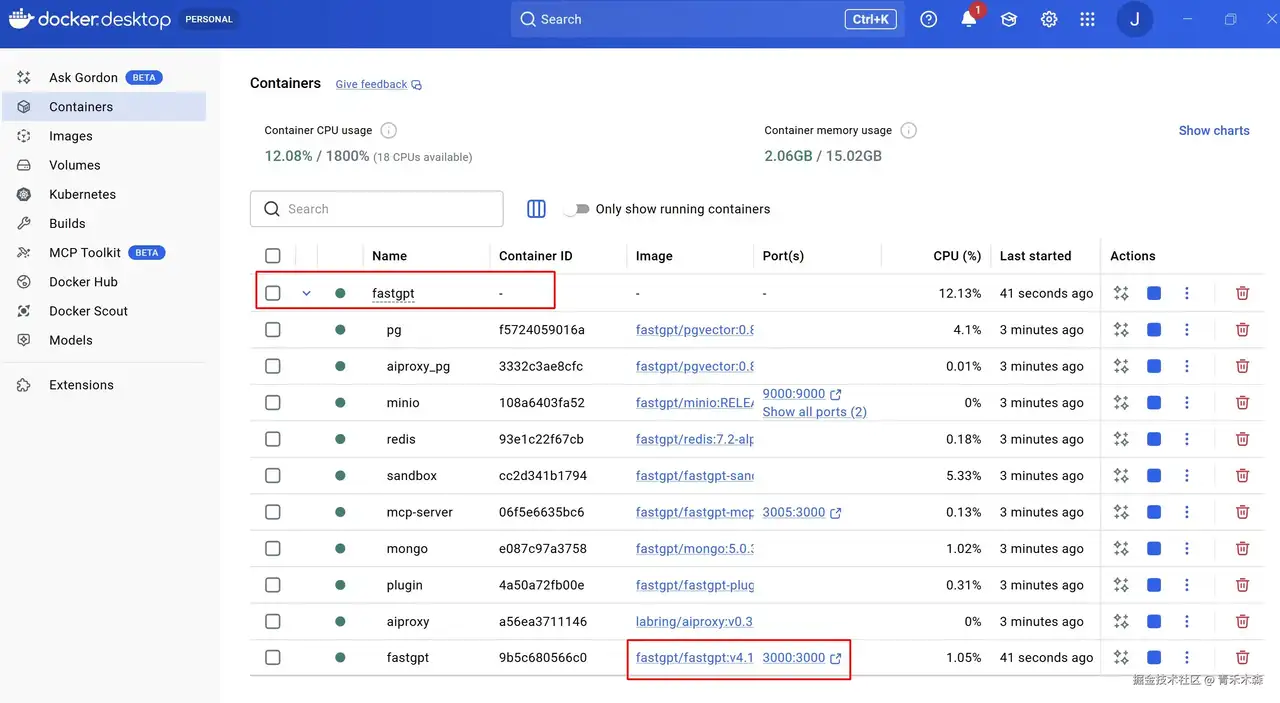
Task: Open Models in sidebar
Action: click(104, 340)
